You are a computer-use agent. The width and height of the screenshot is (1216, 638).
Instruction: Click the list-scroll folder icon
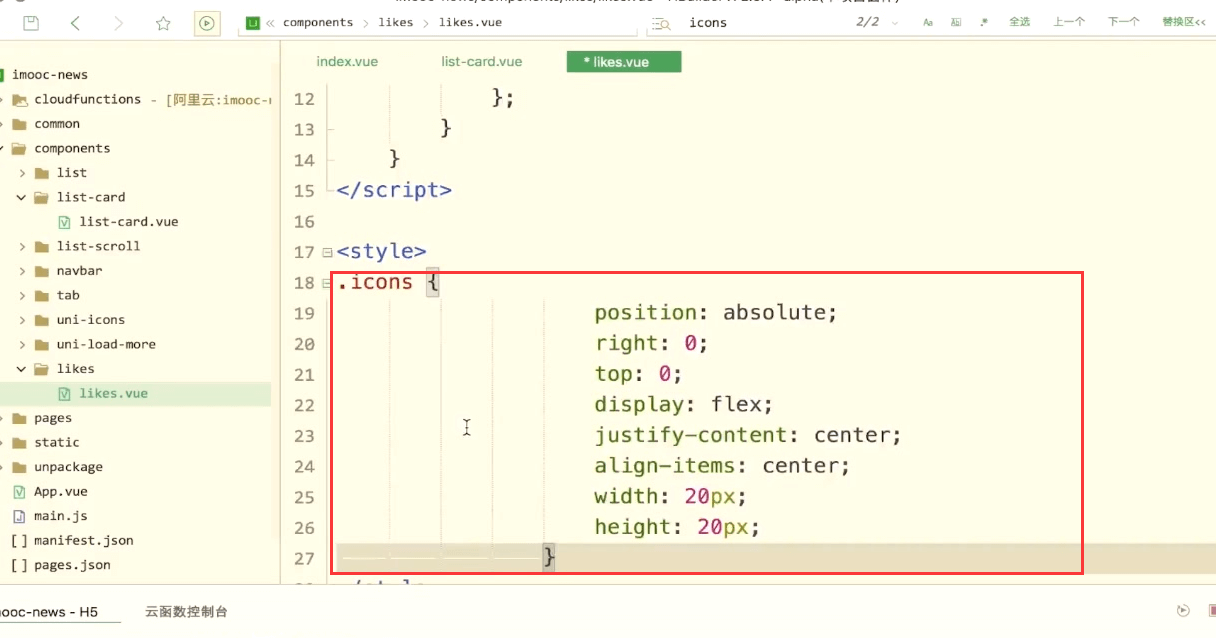41,247
